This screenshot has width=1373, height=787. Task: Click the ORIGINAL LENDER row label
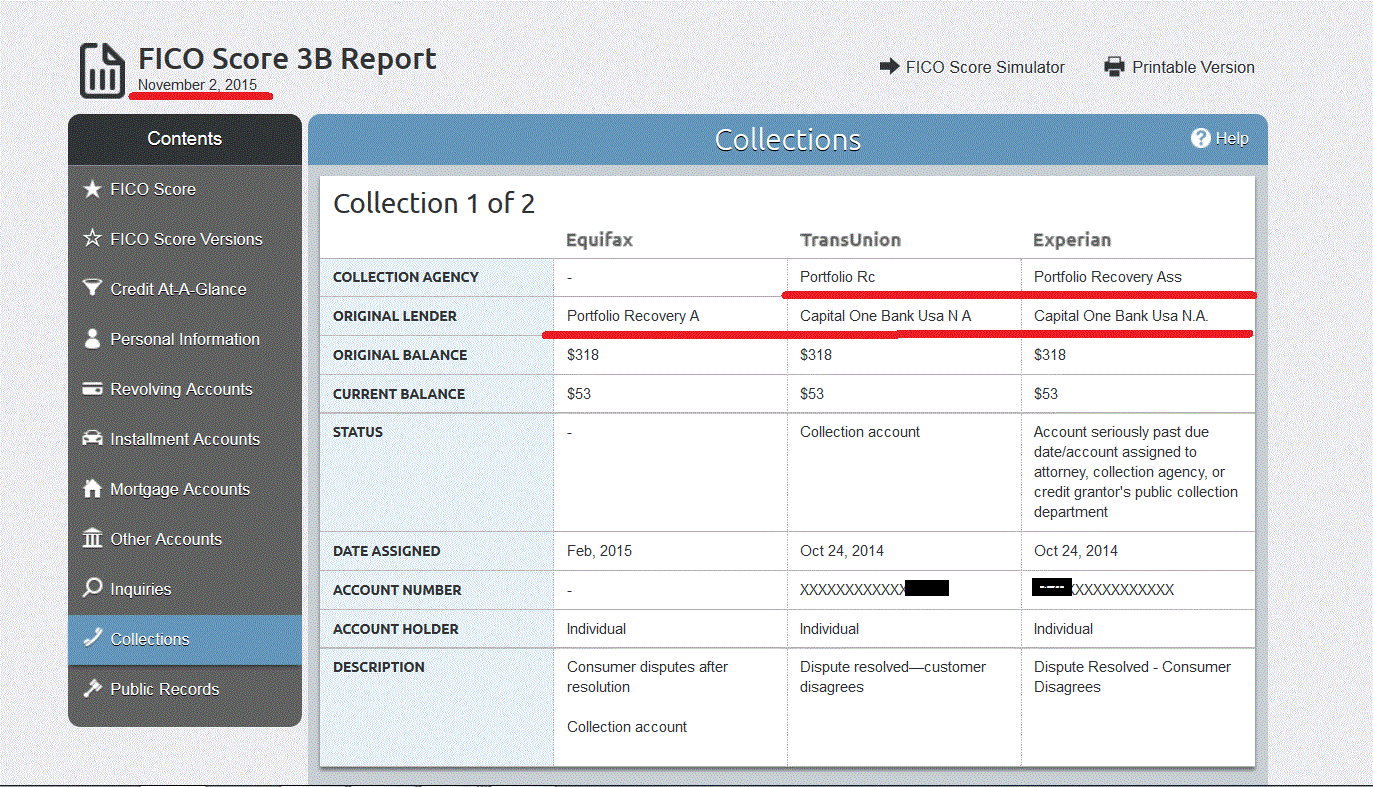click(x=395, y=316)
